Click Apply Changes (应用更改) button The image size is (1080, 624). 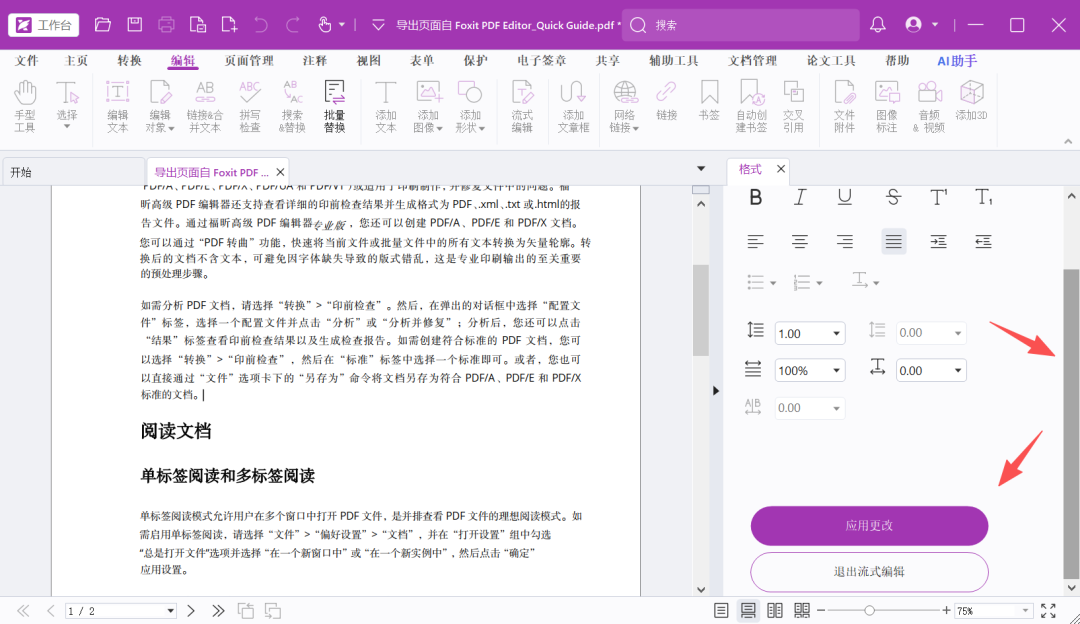click(869, 526)
